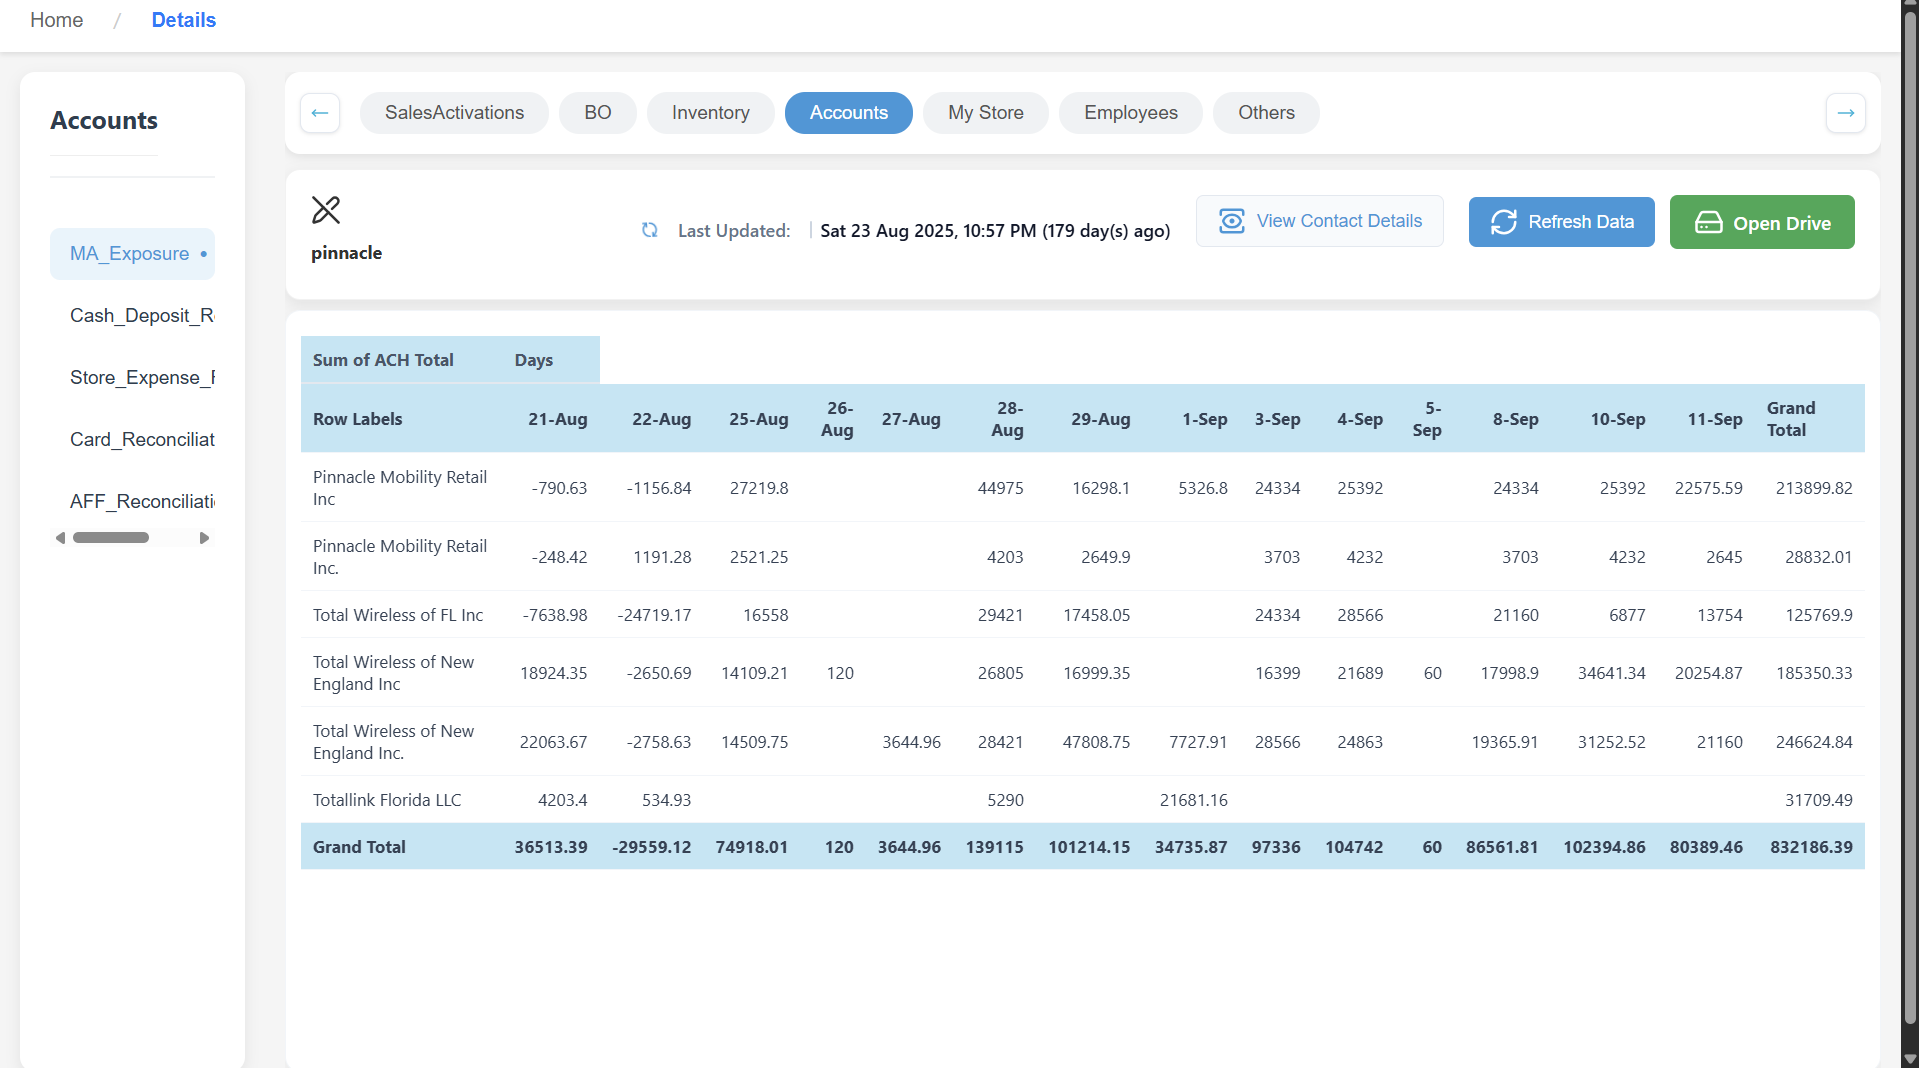
Task: Click the sidebar horizontal scrollbar thumb
Action: click(112, 537)
